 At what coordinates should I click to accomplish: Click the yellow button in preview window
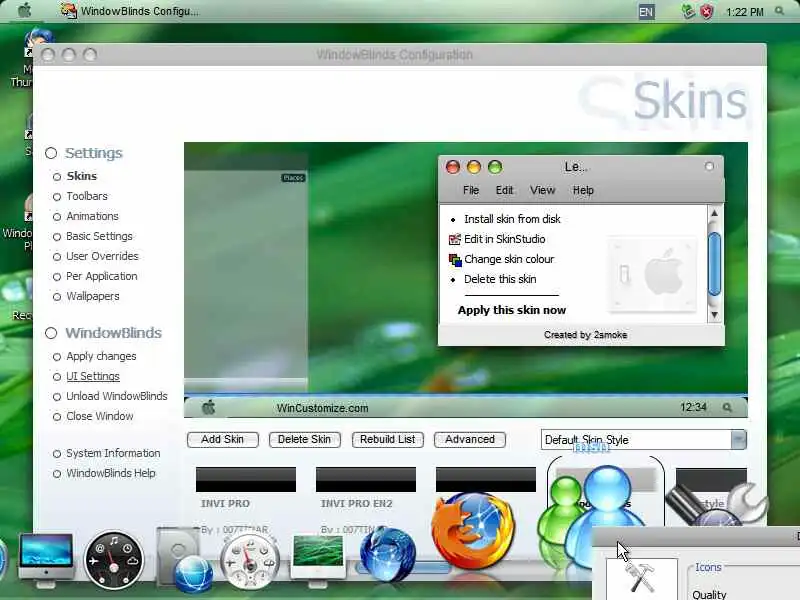coord(474,167)
